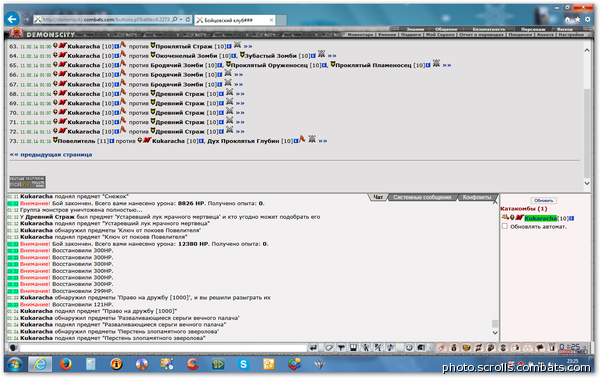Screen dimensions: 600x378
Task: Click info icon after Проклятый Пламеносец in row 65
Action: click(428, 65)
